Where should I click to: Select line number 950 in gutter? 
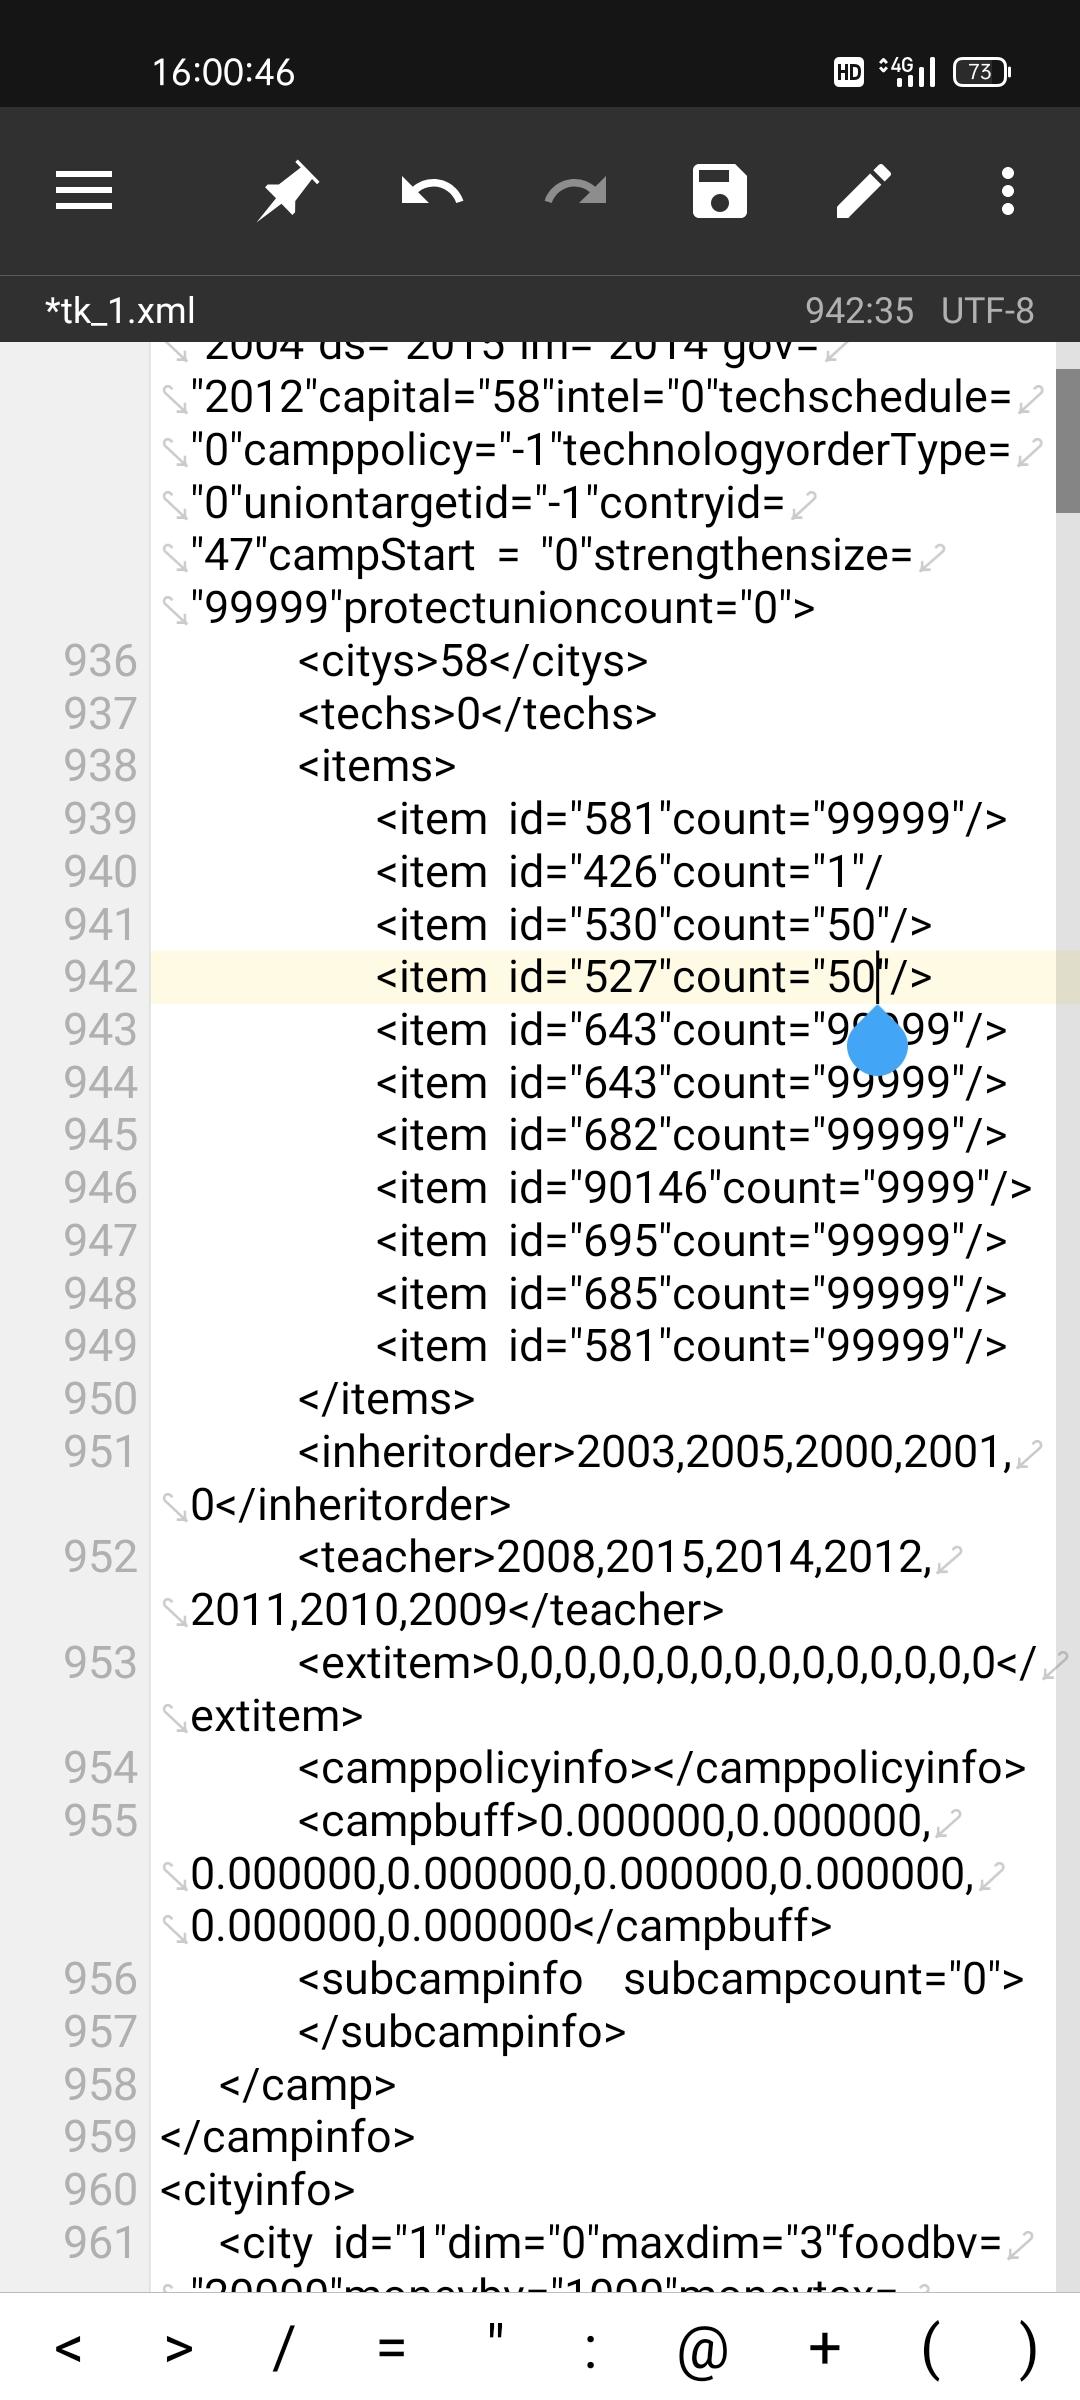(100, 1398)
